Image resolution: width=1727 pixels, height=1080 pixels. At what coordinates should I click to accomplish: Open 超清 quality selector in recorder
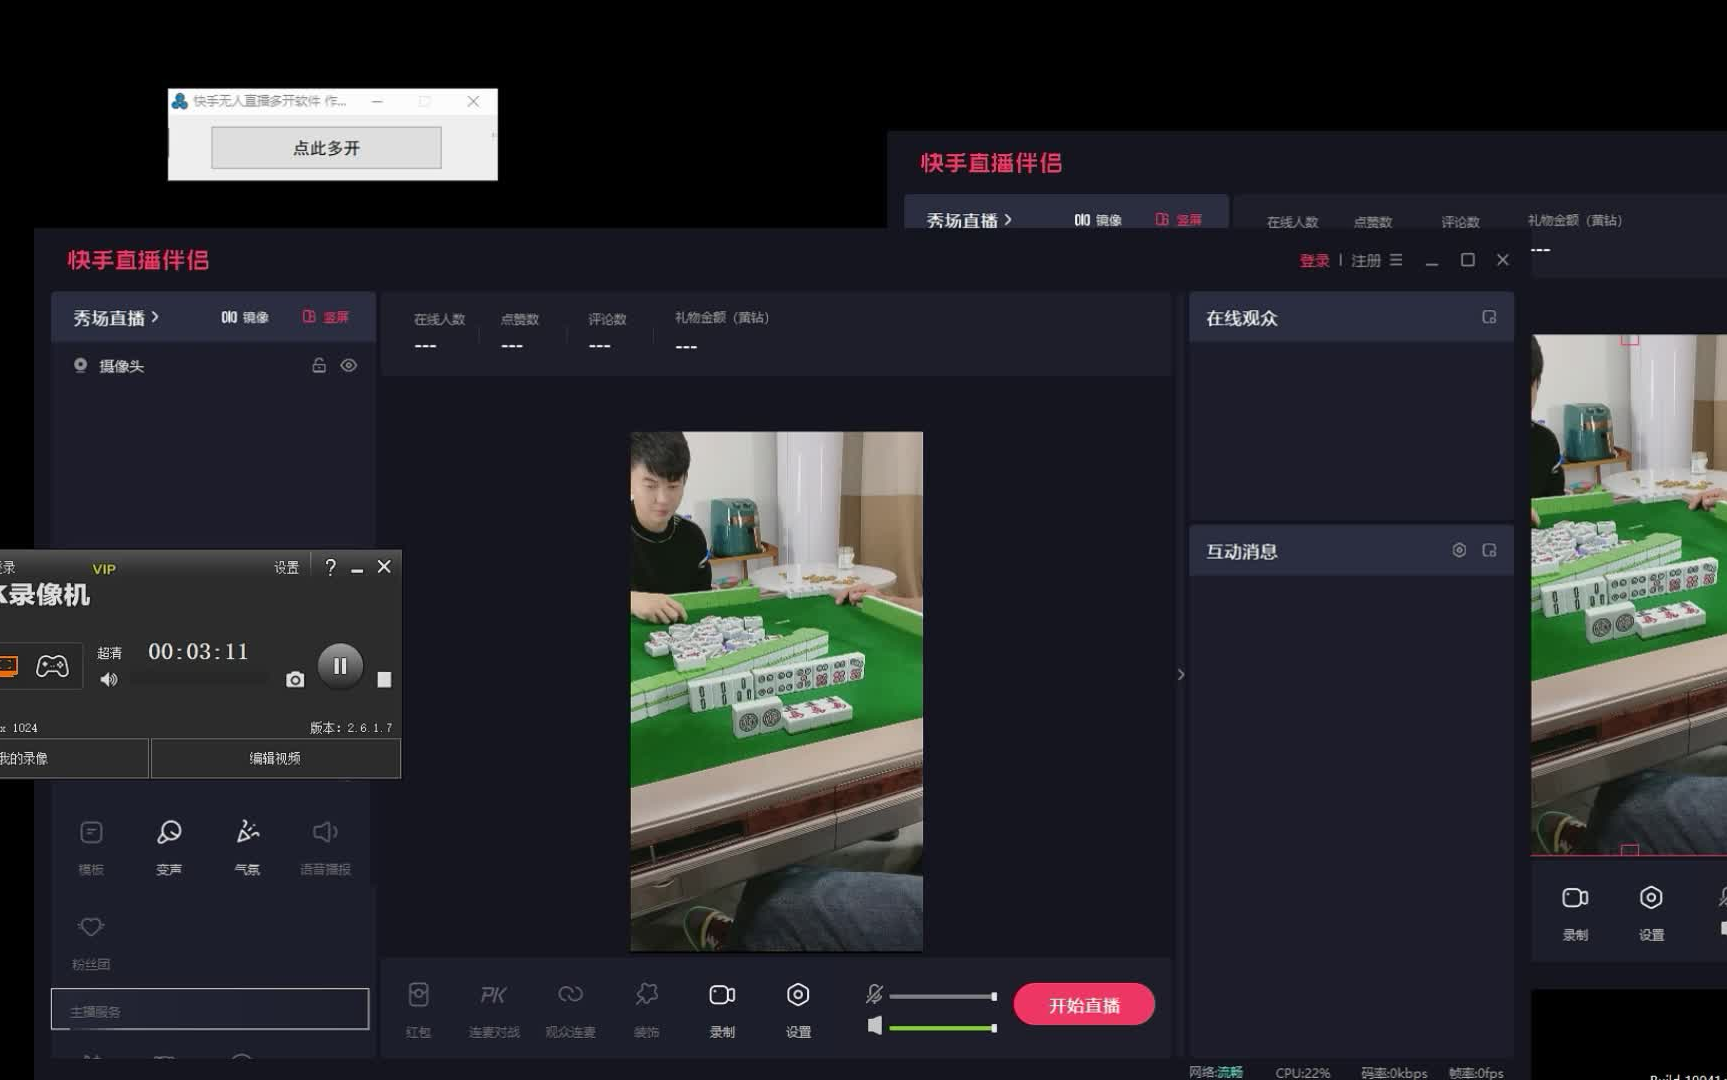109,653
